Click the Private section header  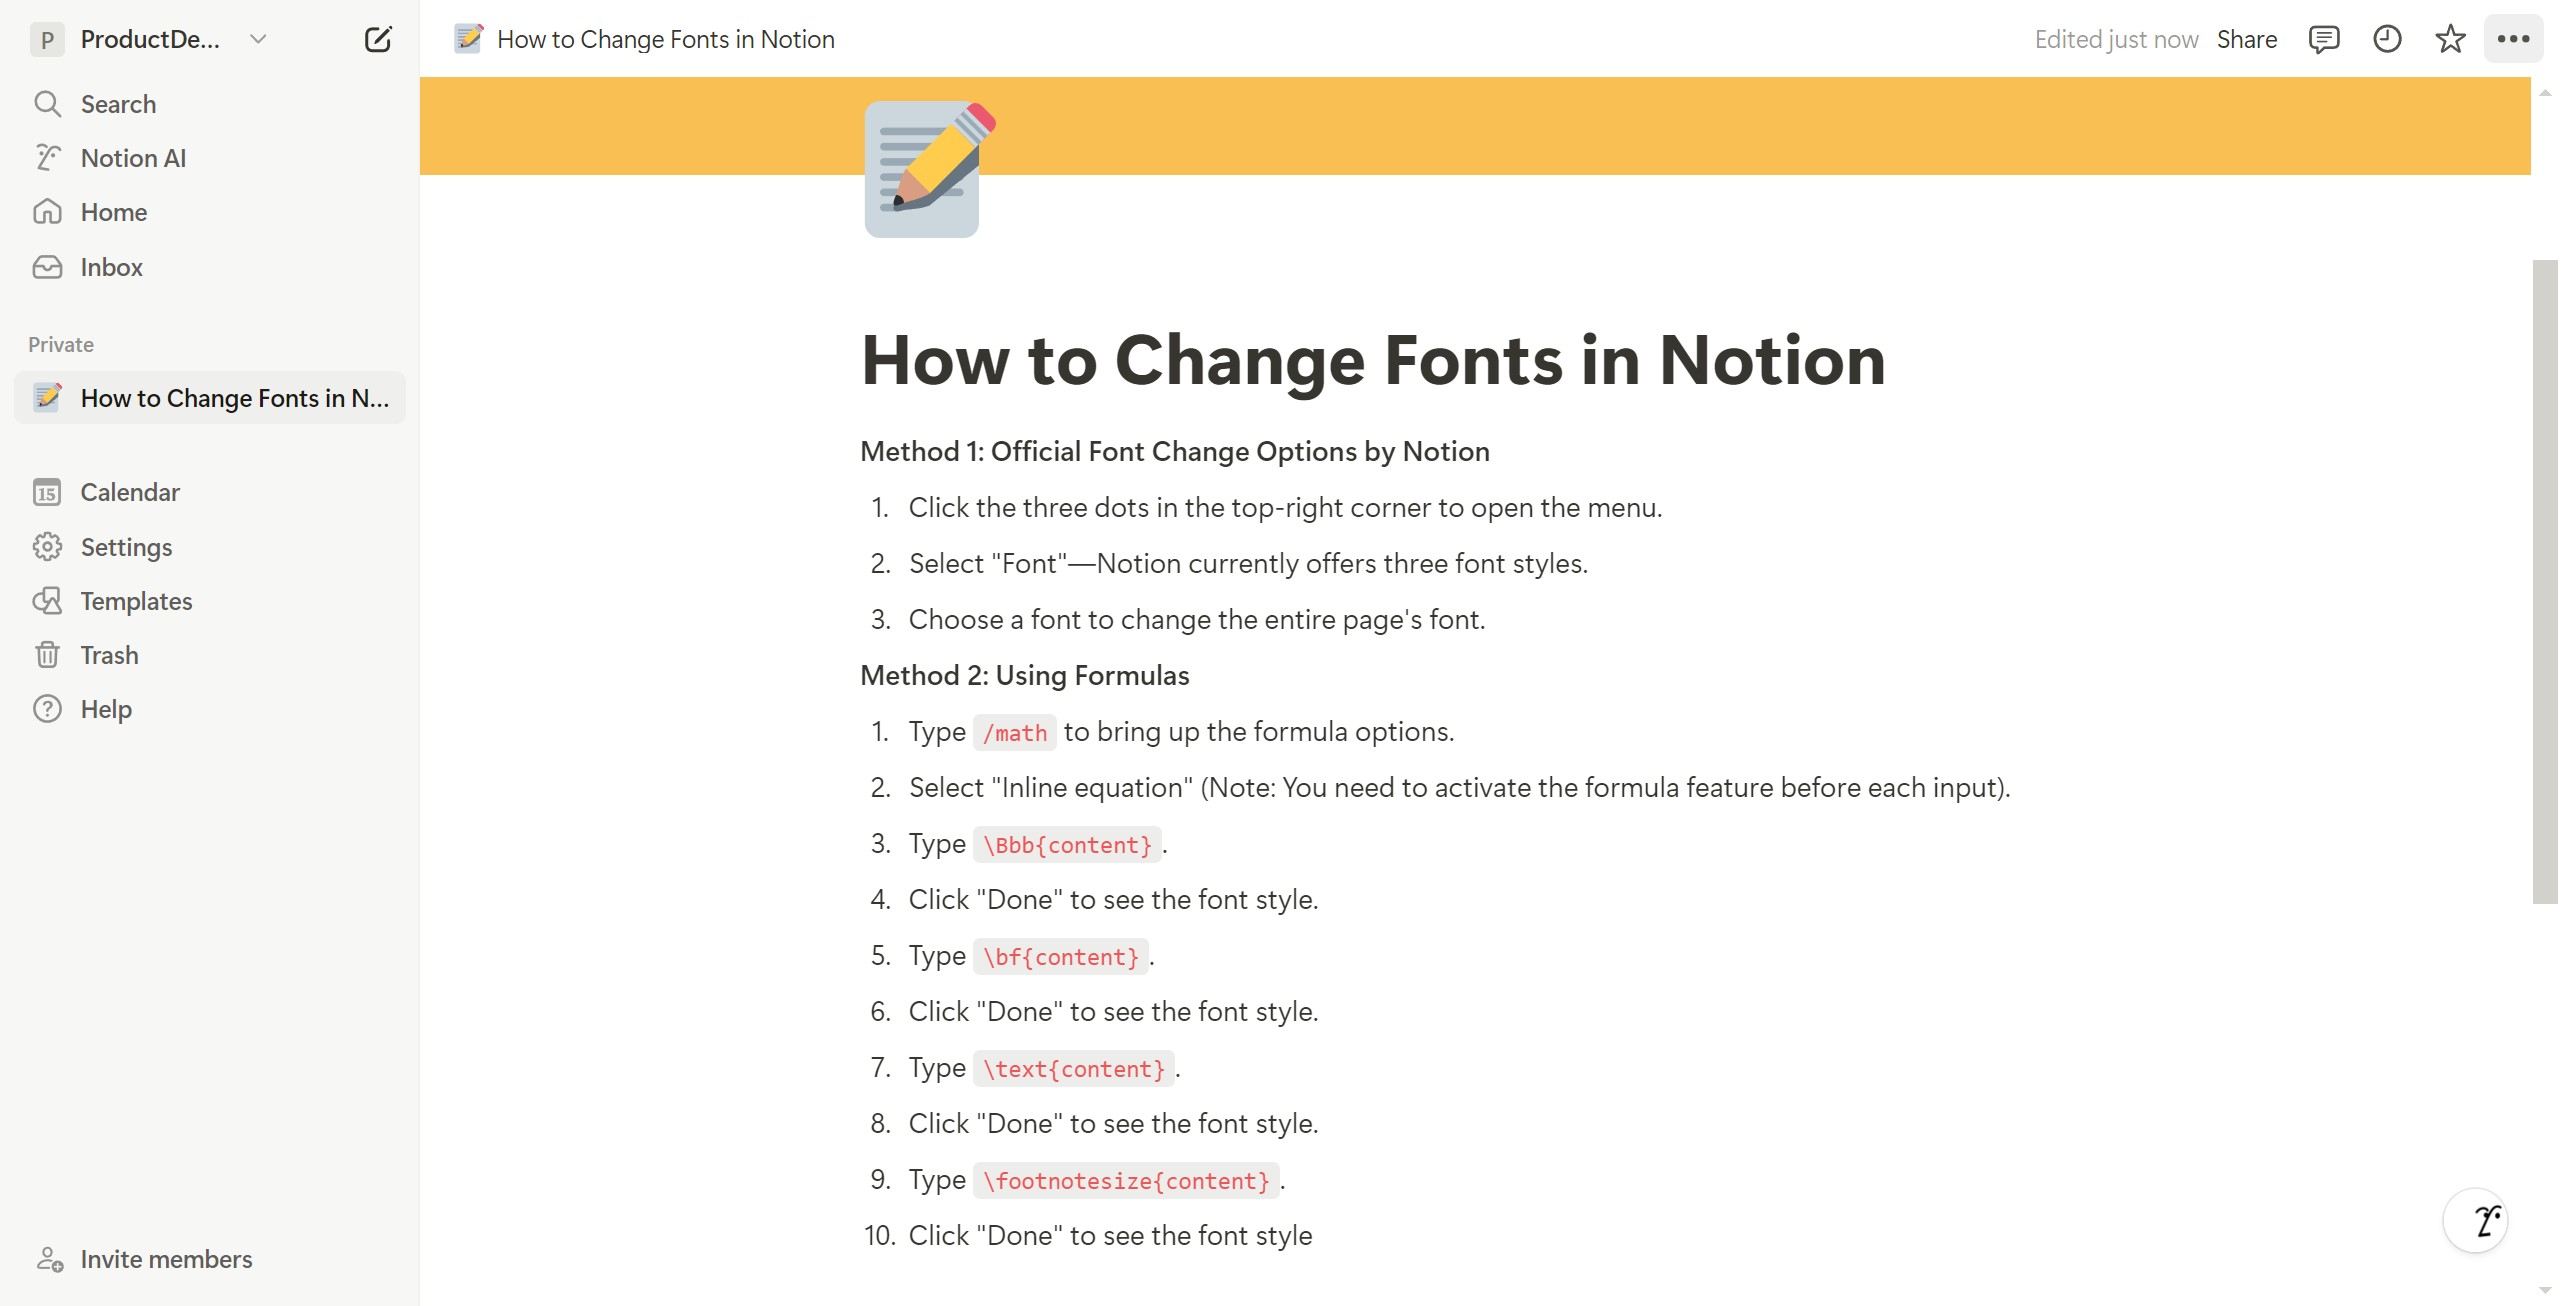[61, 344]
